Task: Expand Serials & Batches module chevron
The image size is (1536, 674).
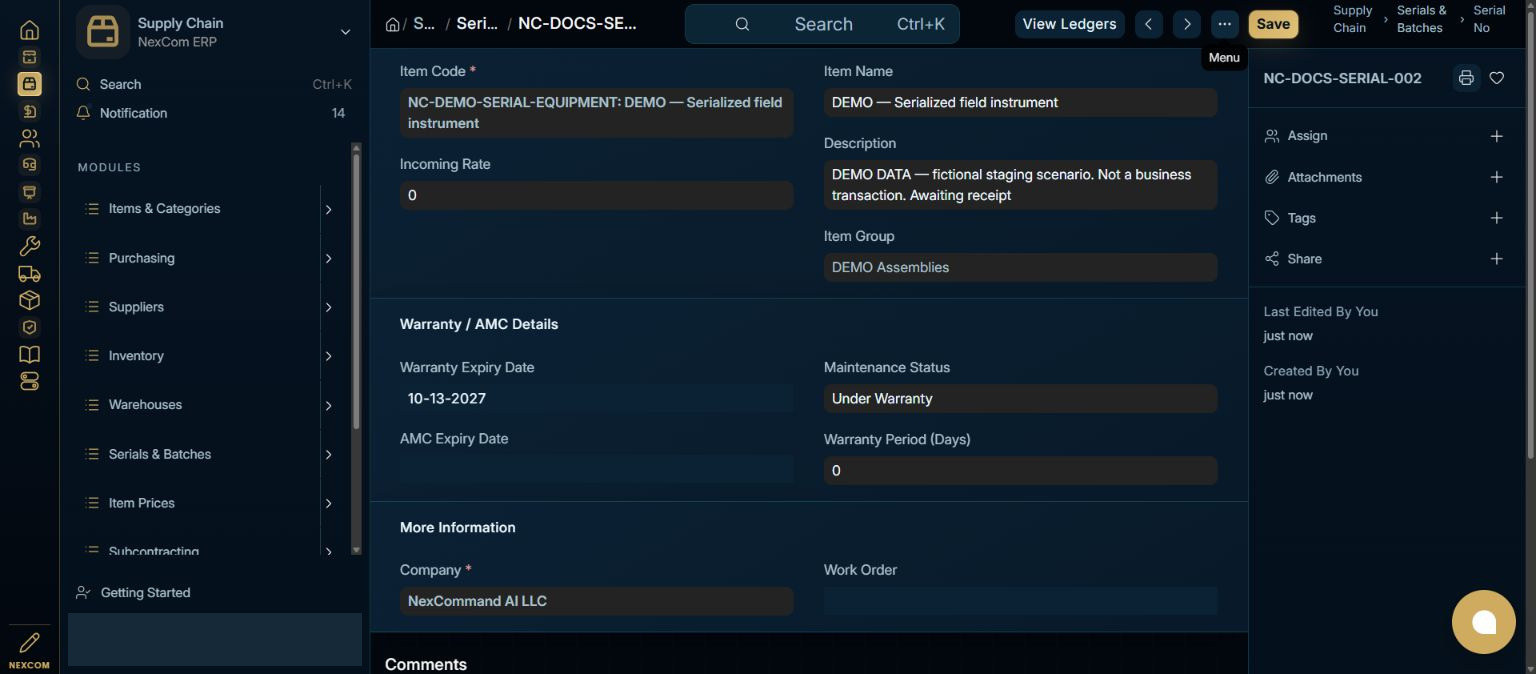Action: pos(328,454)
